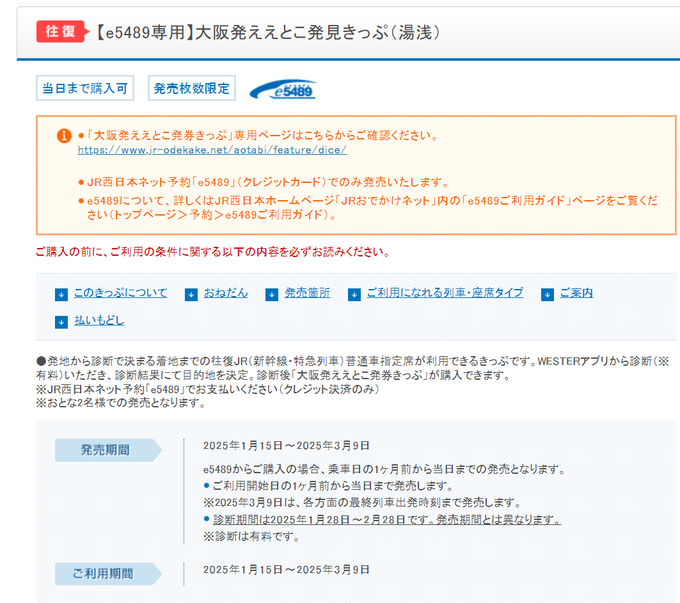Click the red ご購入の前に warning text
This screenshot has height=603, width=680.
click(x=212, y=252)
